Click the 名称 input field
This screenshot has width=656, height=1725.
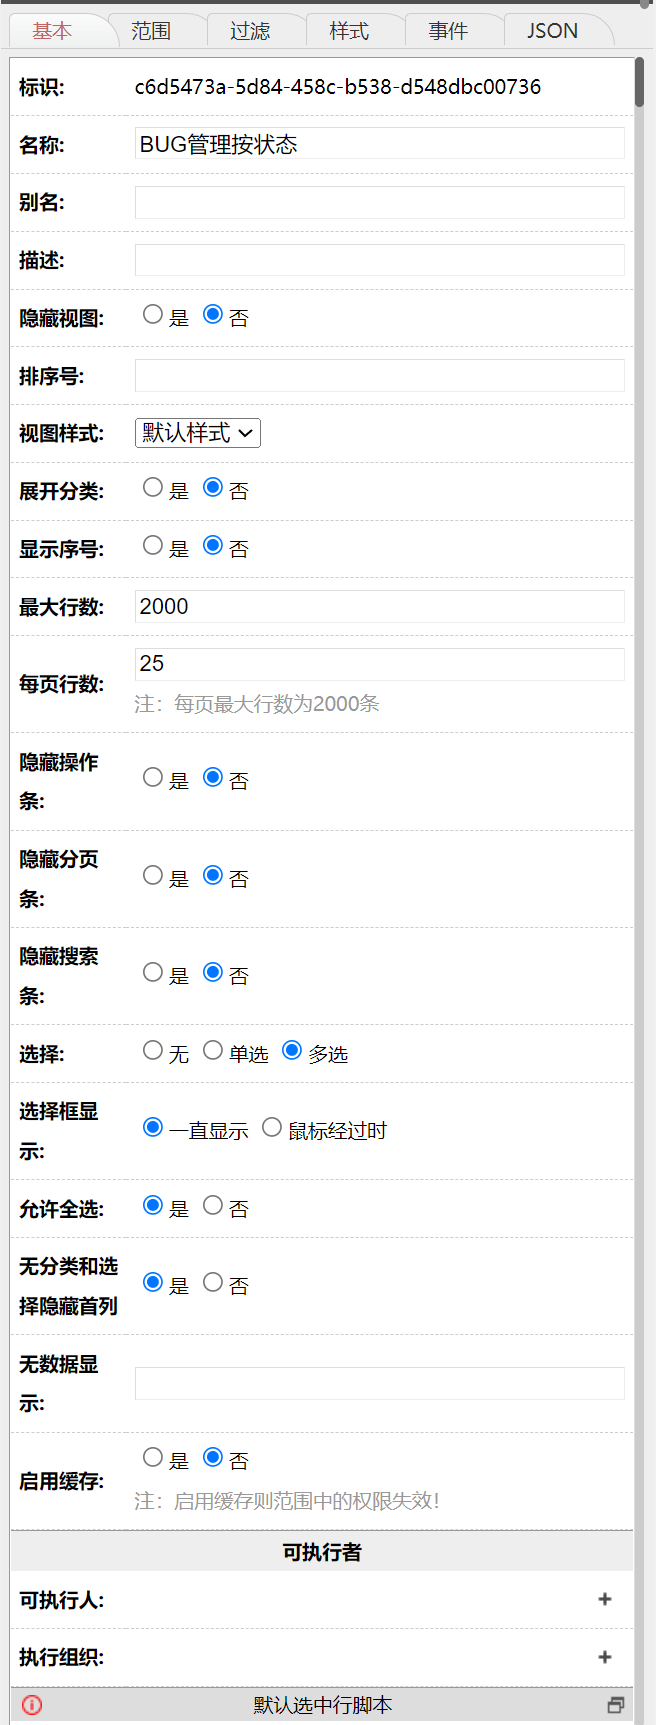coord(379,144)
